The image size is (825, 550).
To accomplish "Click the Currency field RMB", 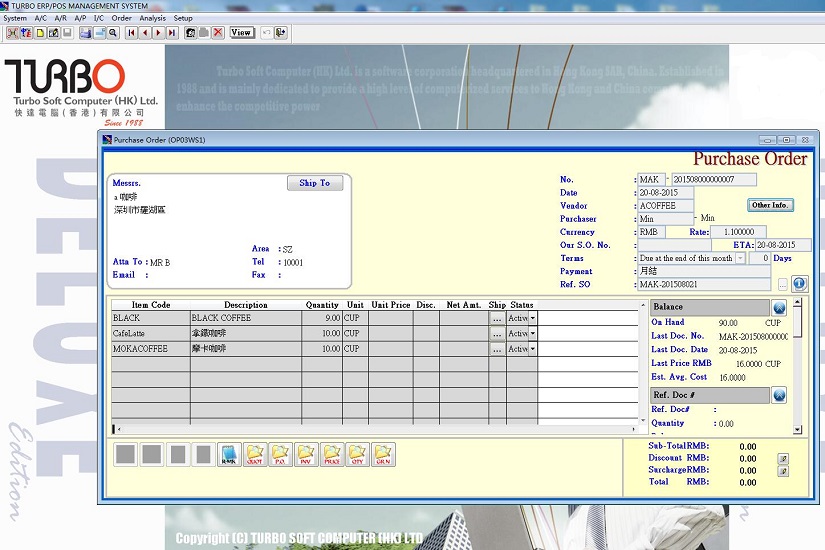I will click(651, 232).
